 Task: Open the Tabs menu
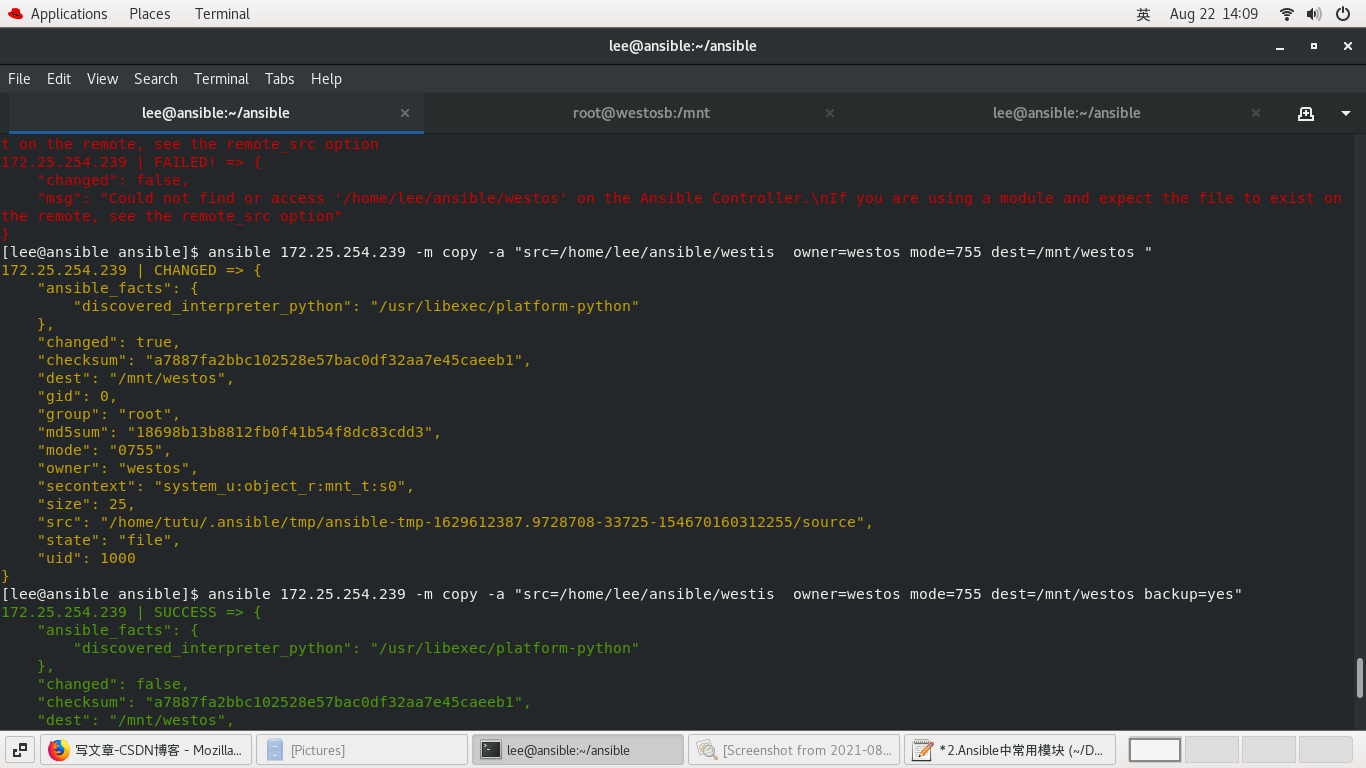pos(280,79)
